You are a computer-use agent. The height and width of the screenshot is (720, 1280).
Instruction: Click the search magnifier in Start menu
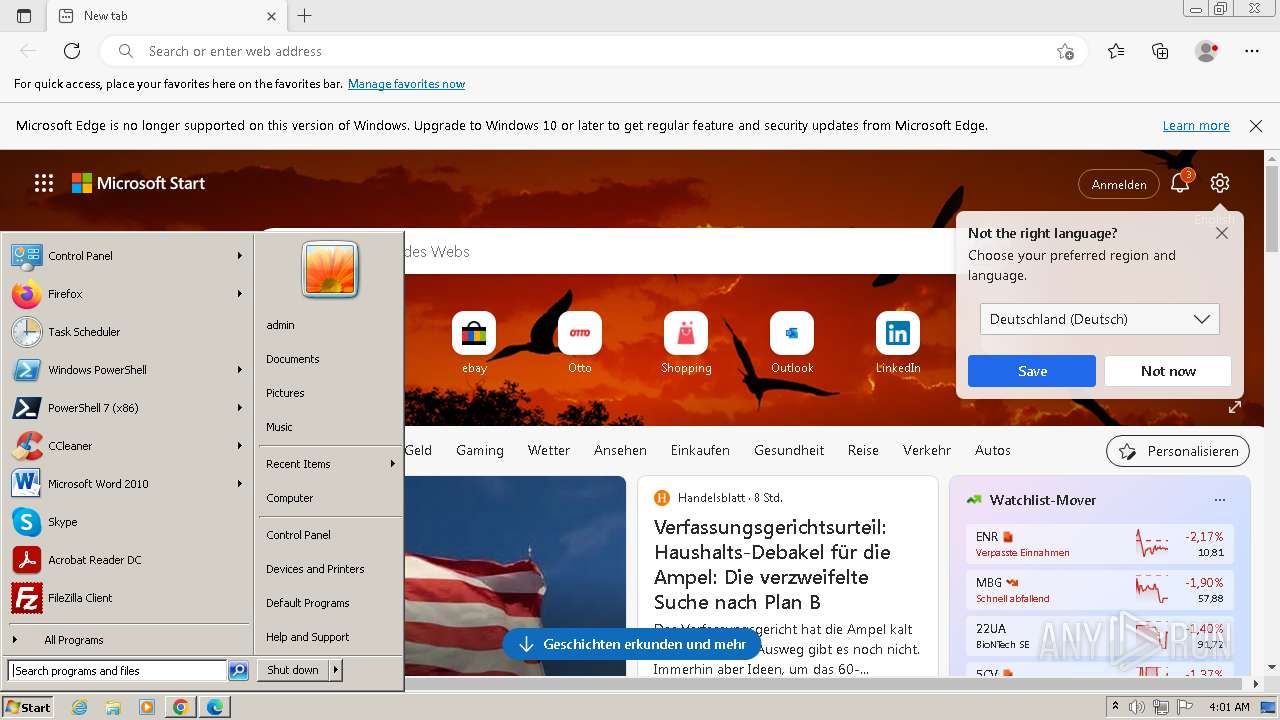[x=238, y=671]
